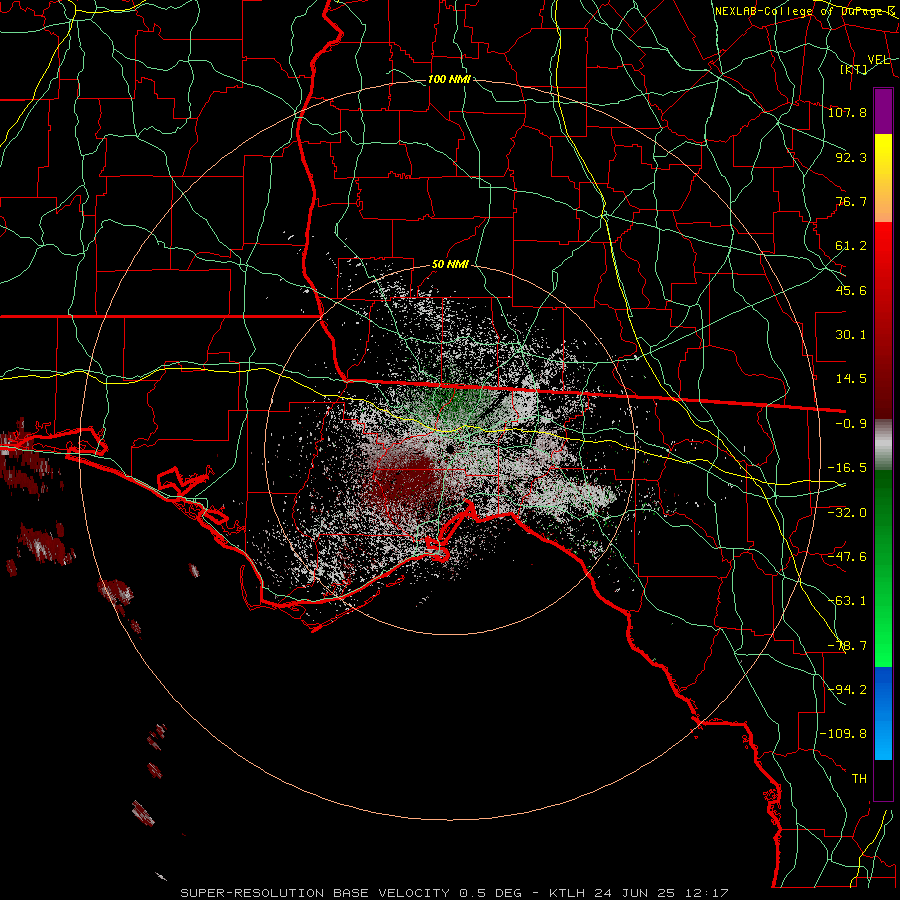Click the -63.1 velocity scale value
The height and width of the screenshot is (900, 900).
click(847, 601)
